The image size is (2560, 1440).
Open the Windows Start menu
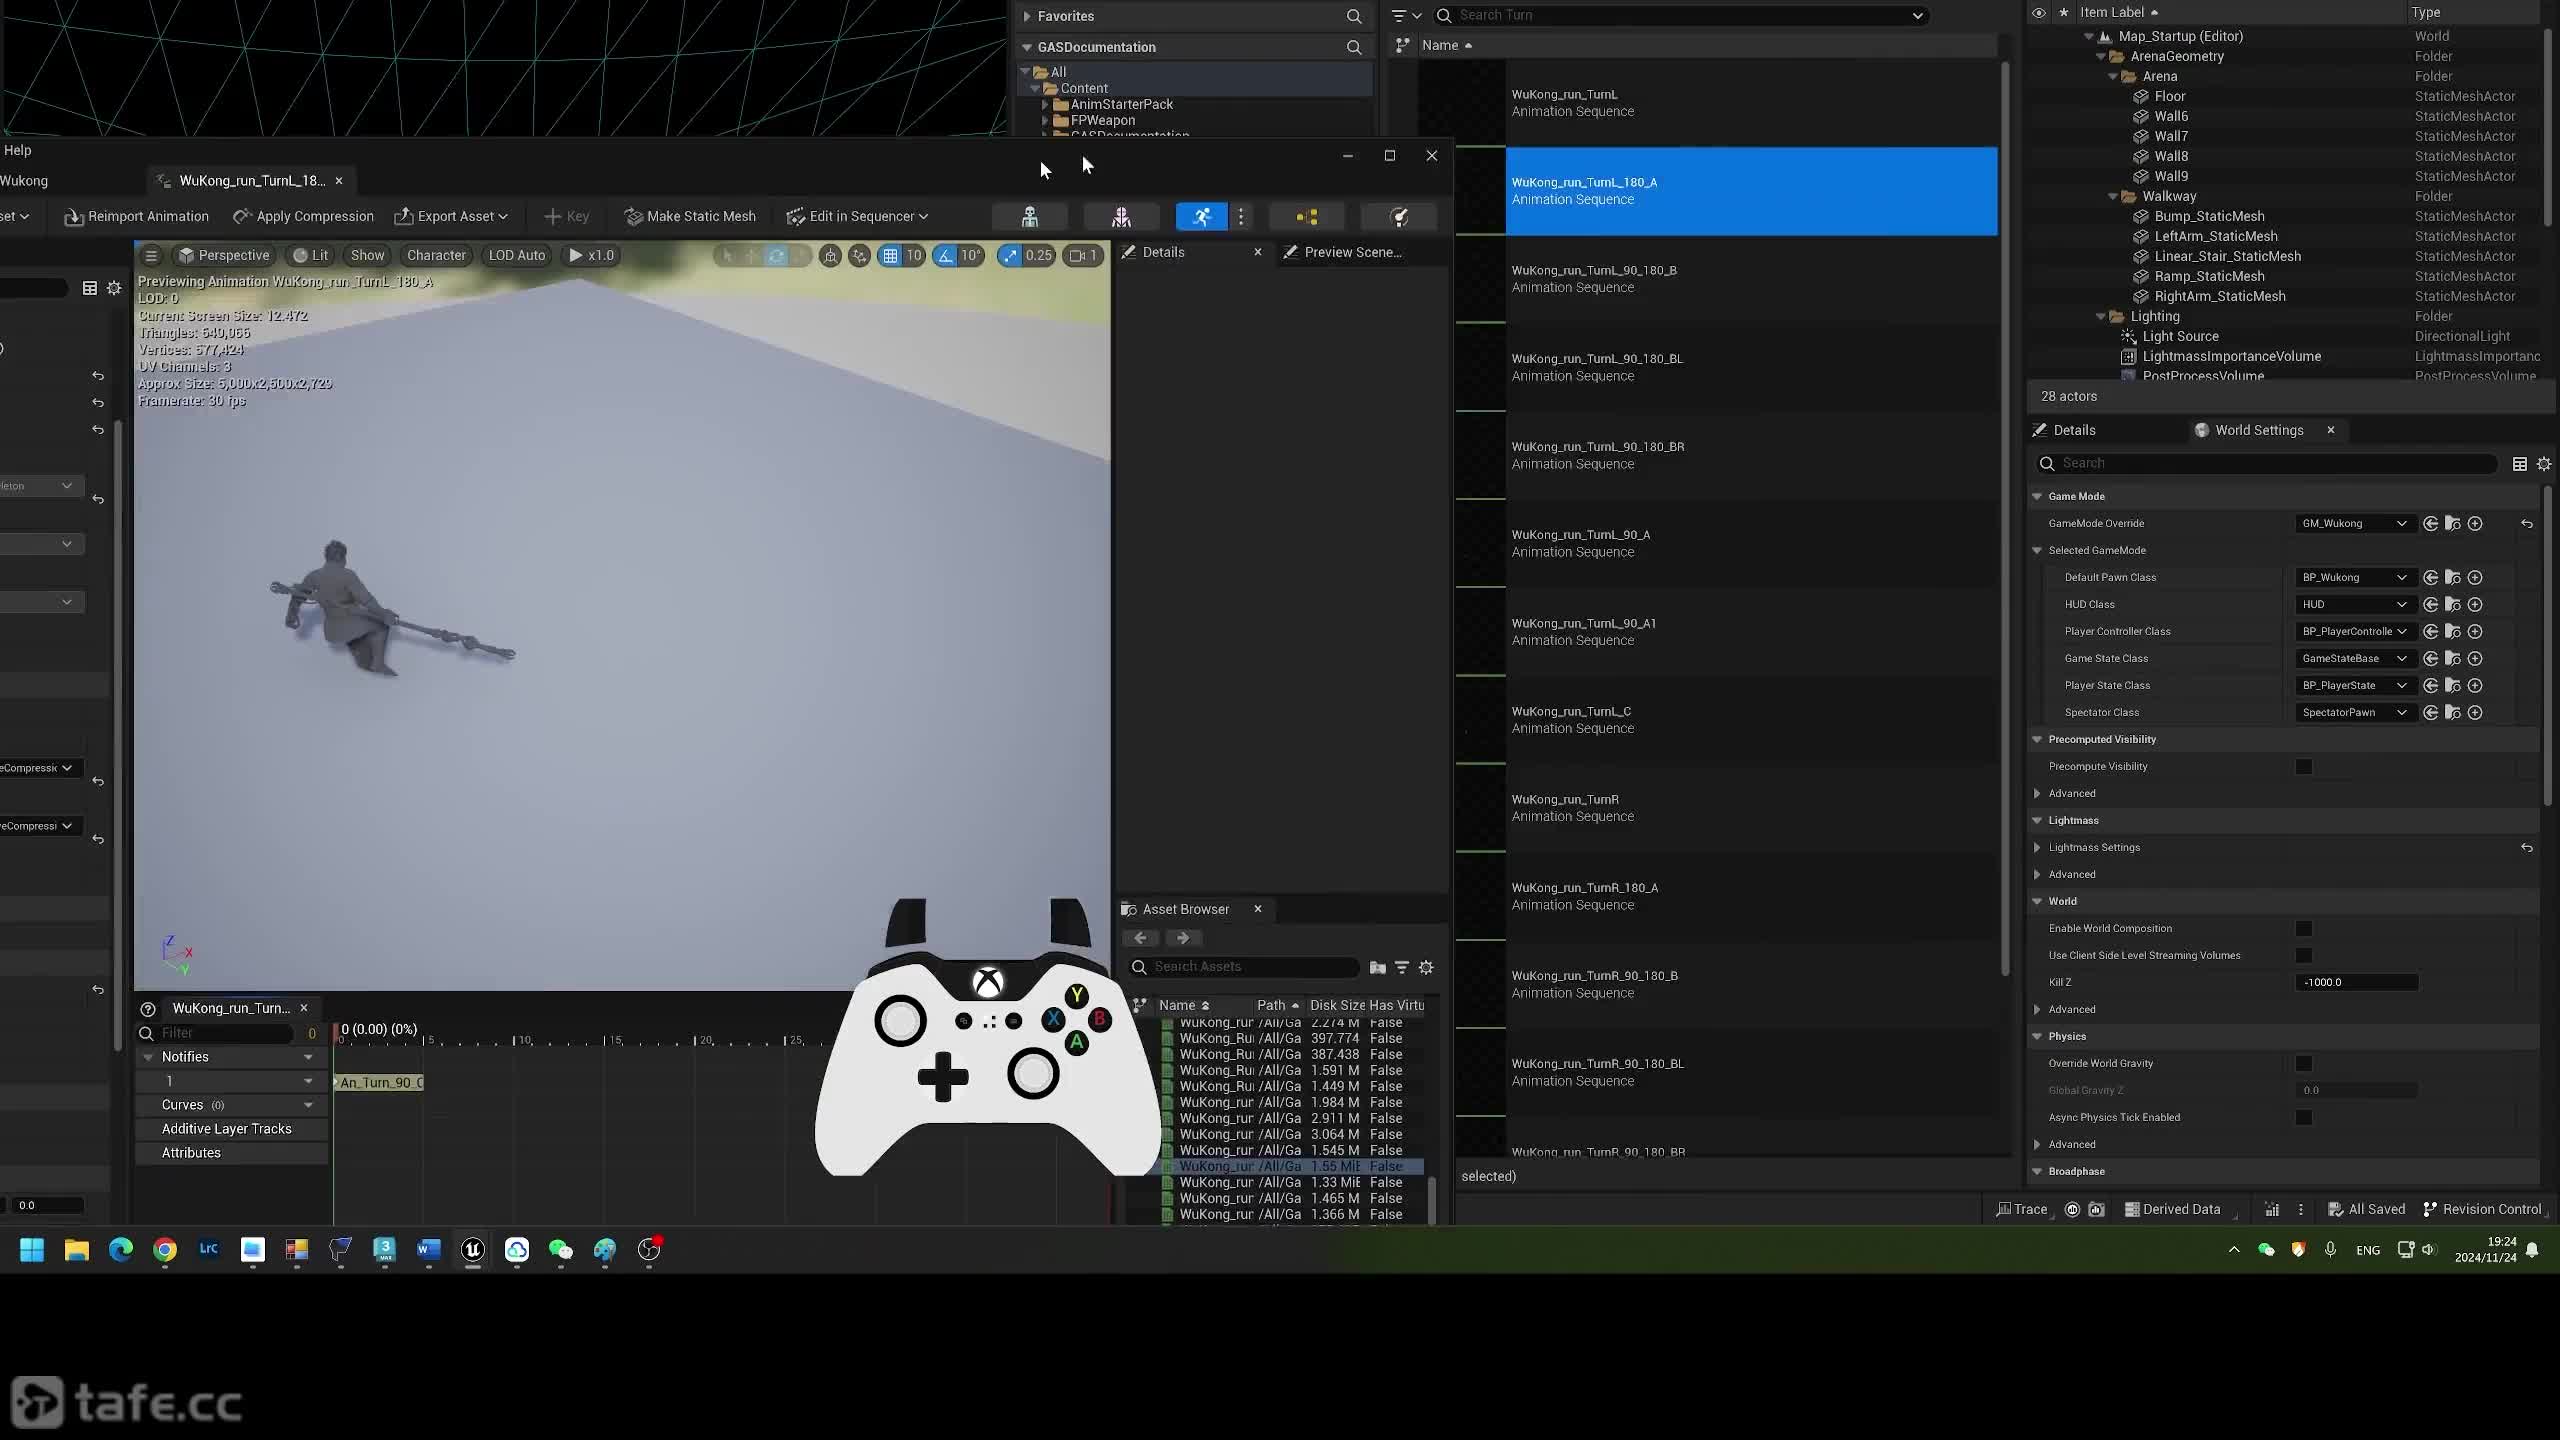(32, 1249)
